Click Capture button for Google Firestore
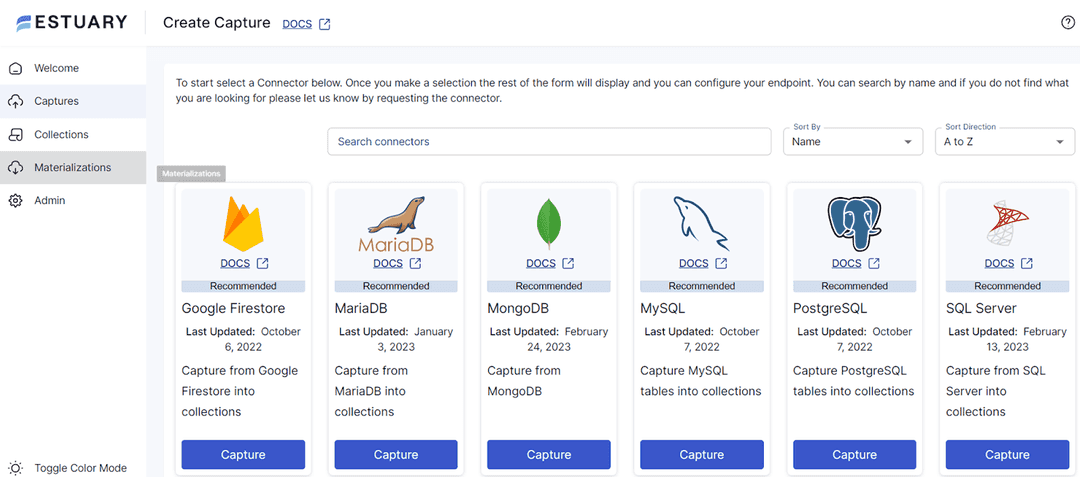The image size is (1080, 477). [x=243, y=454]
